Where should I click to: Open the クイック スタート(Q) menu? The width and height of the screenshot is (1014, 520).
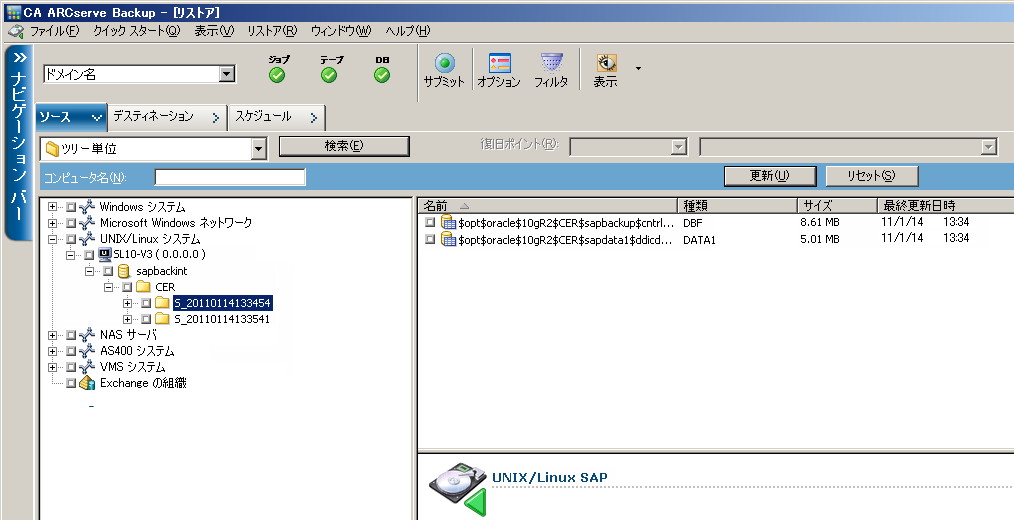(136, 30)
